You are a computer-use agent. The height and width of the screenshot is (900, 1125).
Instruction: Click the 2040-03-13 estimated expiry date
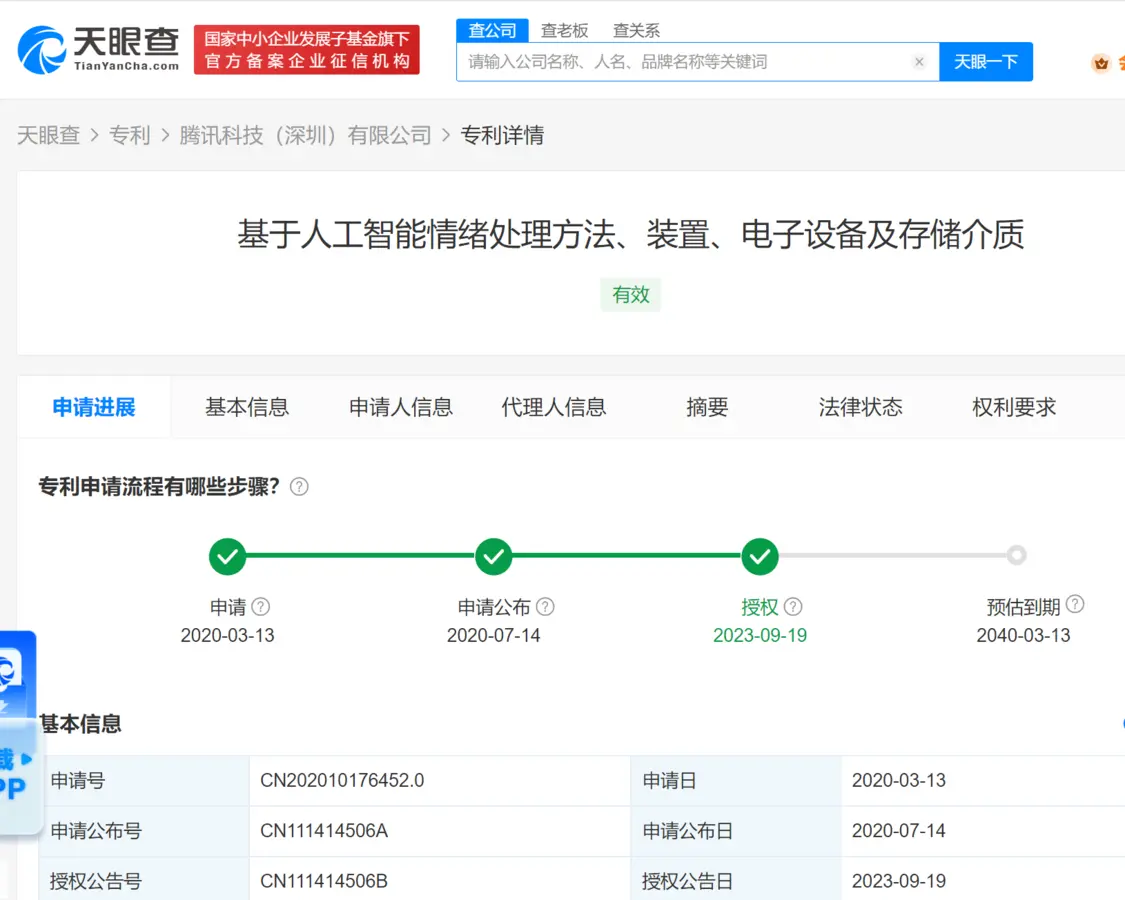pos(1023,635)
